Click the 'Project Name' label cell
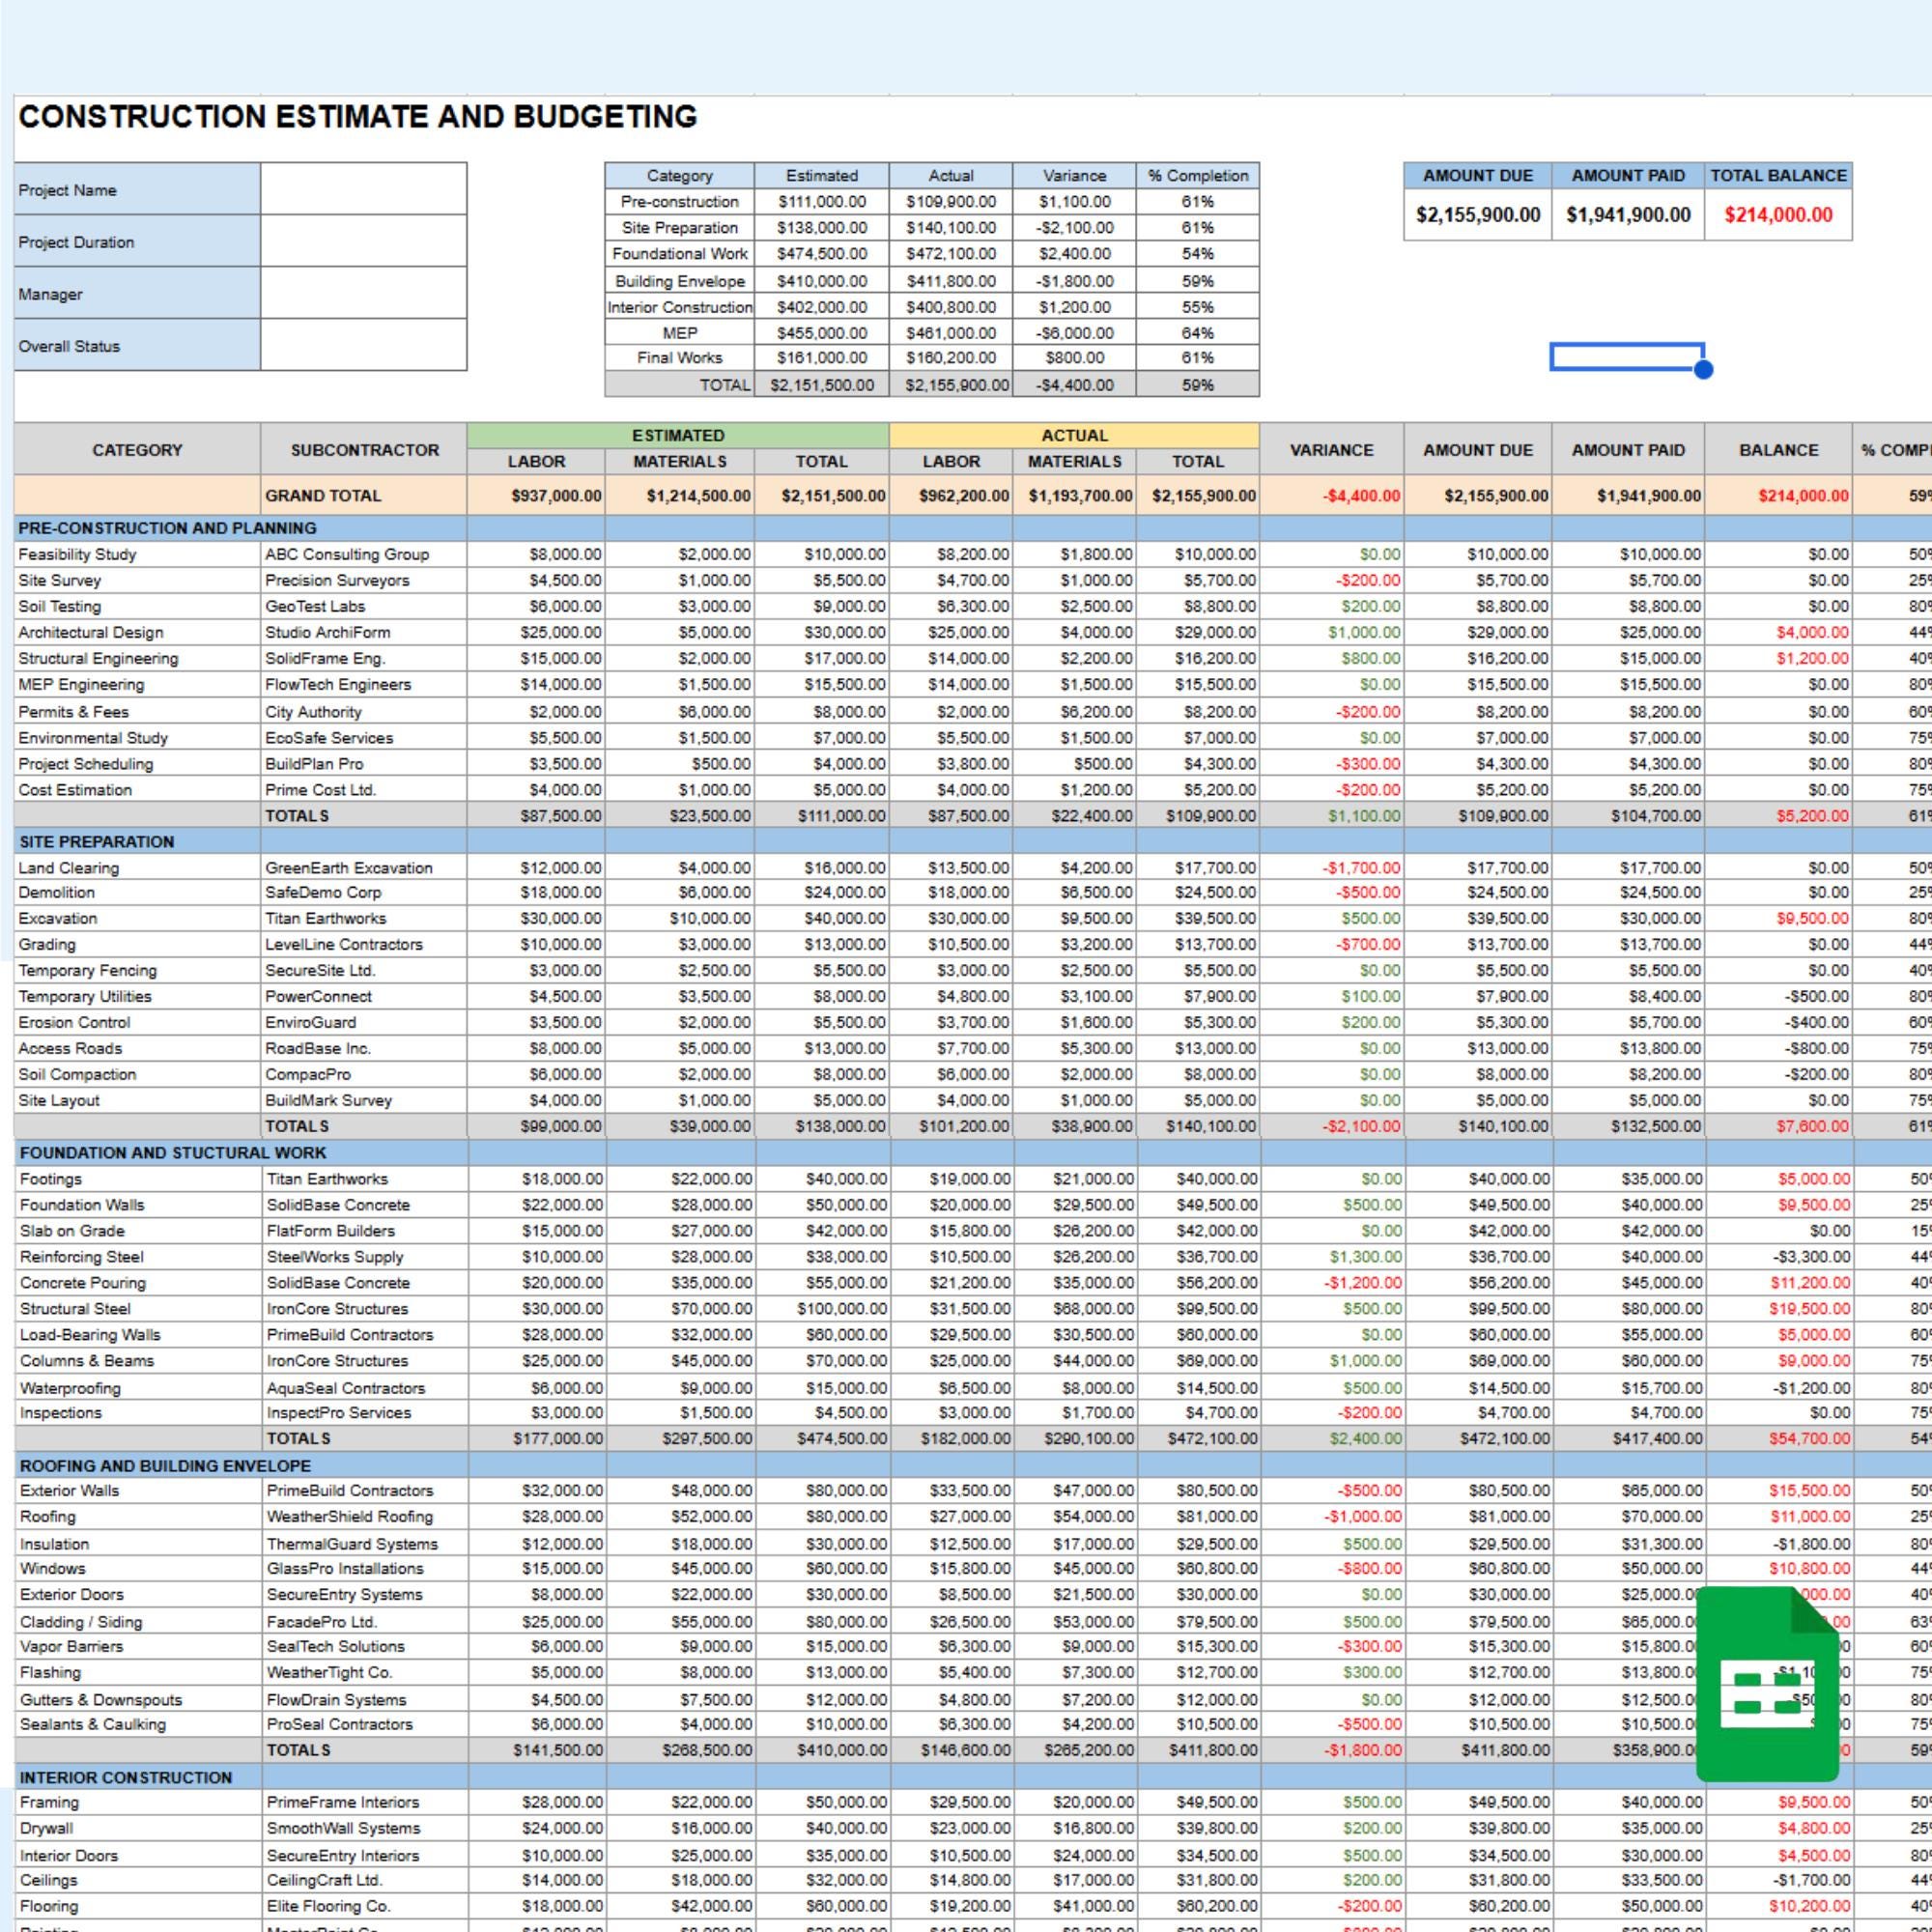The width and height of the screenshot is (1932, 1932). [138, 190]
